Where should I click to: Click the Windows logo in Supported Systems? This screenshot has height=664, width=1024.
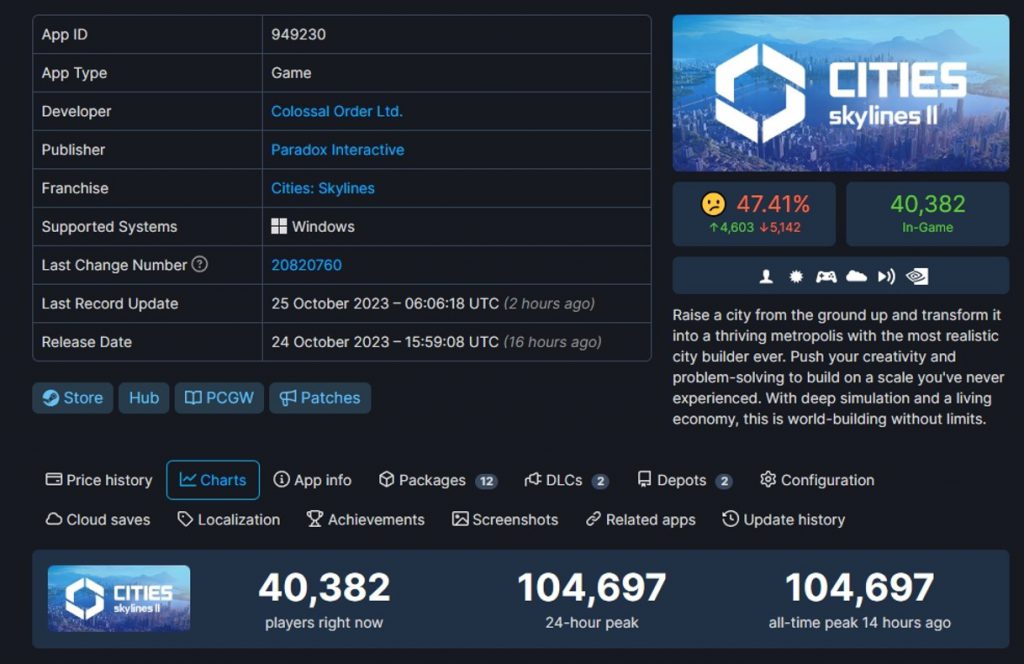pos(279,227)
